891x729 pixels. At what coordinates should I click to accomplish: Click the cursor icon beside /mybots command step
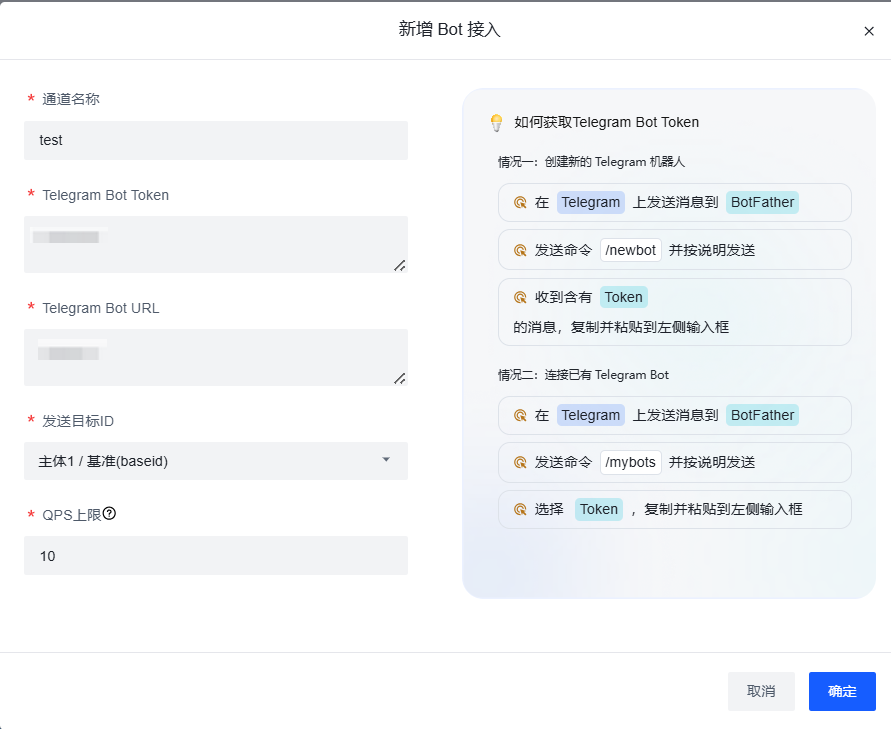520,462
